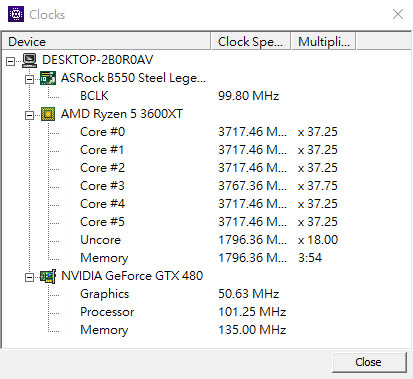The height and width of the screenshot is (379, 413).
Task: Close the Clocks window with X
Action: 398,14
